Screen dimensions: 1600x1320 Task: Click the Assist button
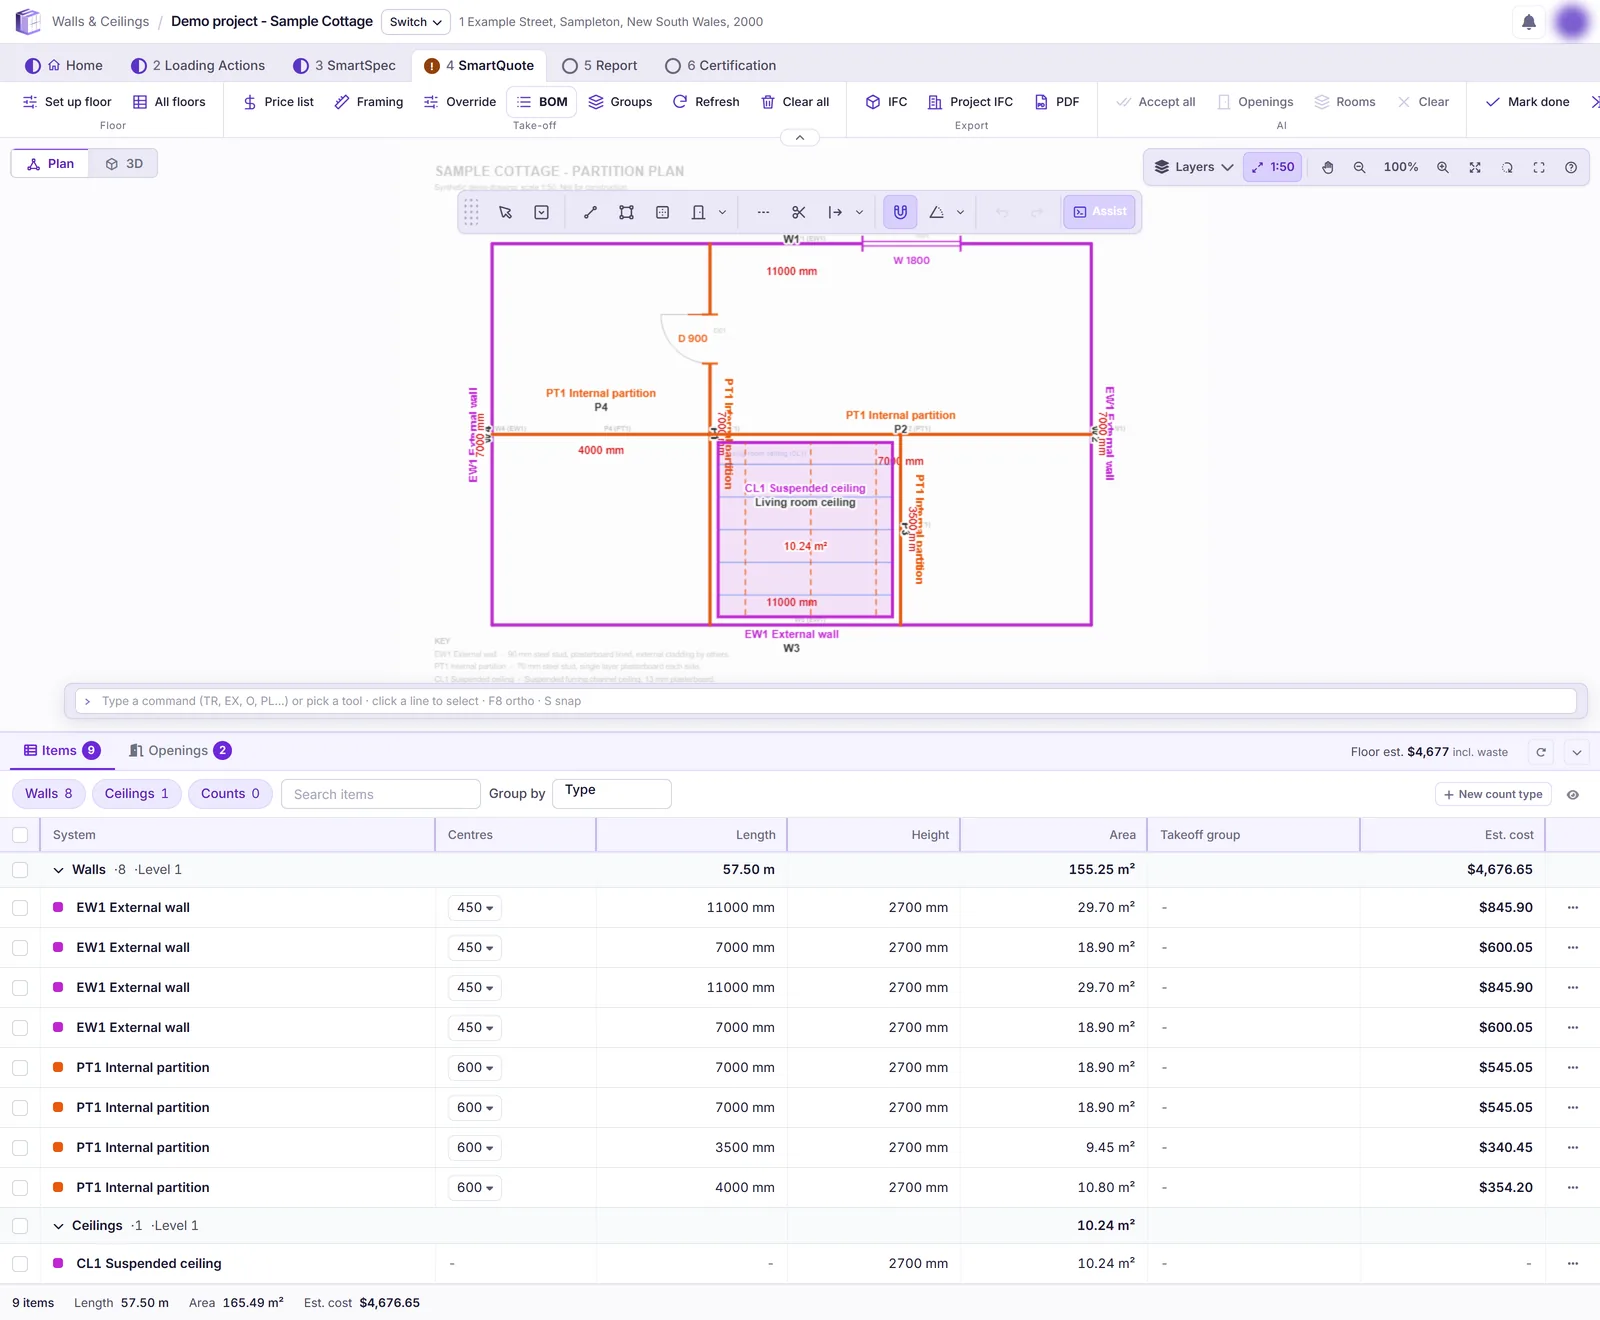[x=1099, y=212]
